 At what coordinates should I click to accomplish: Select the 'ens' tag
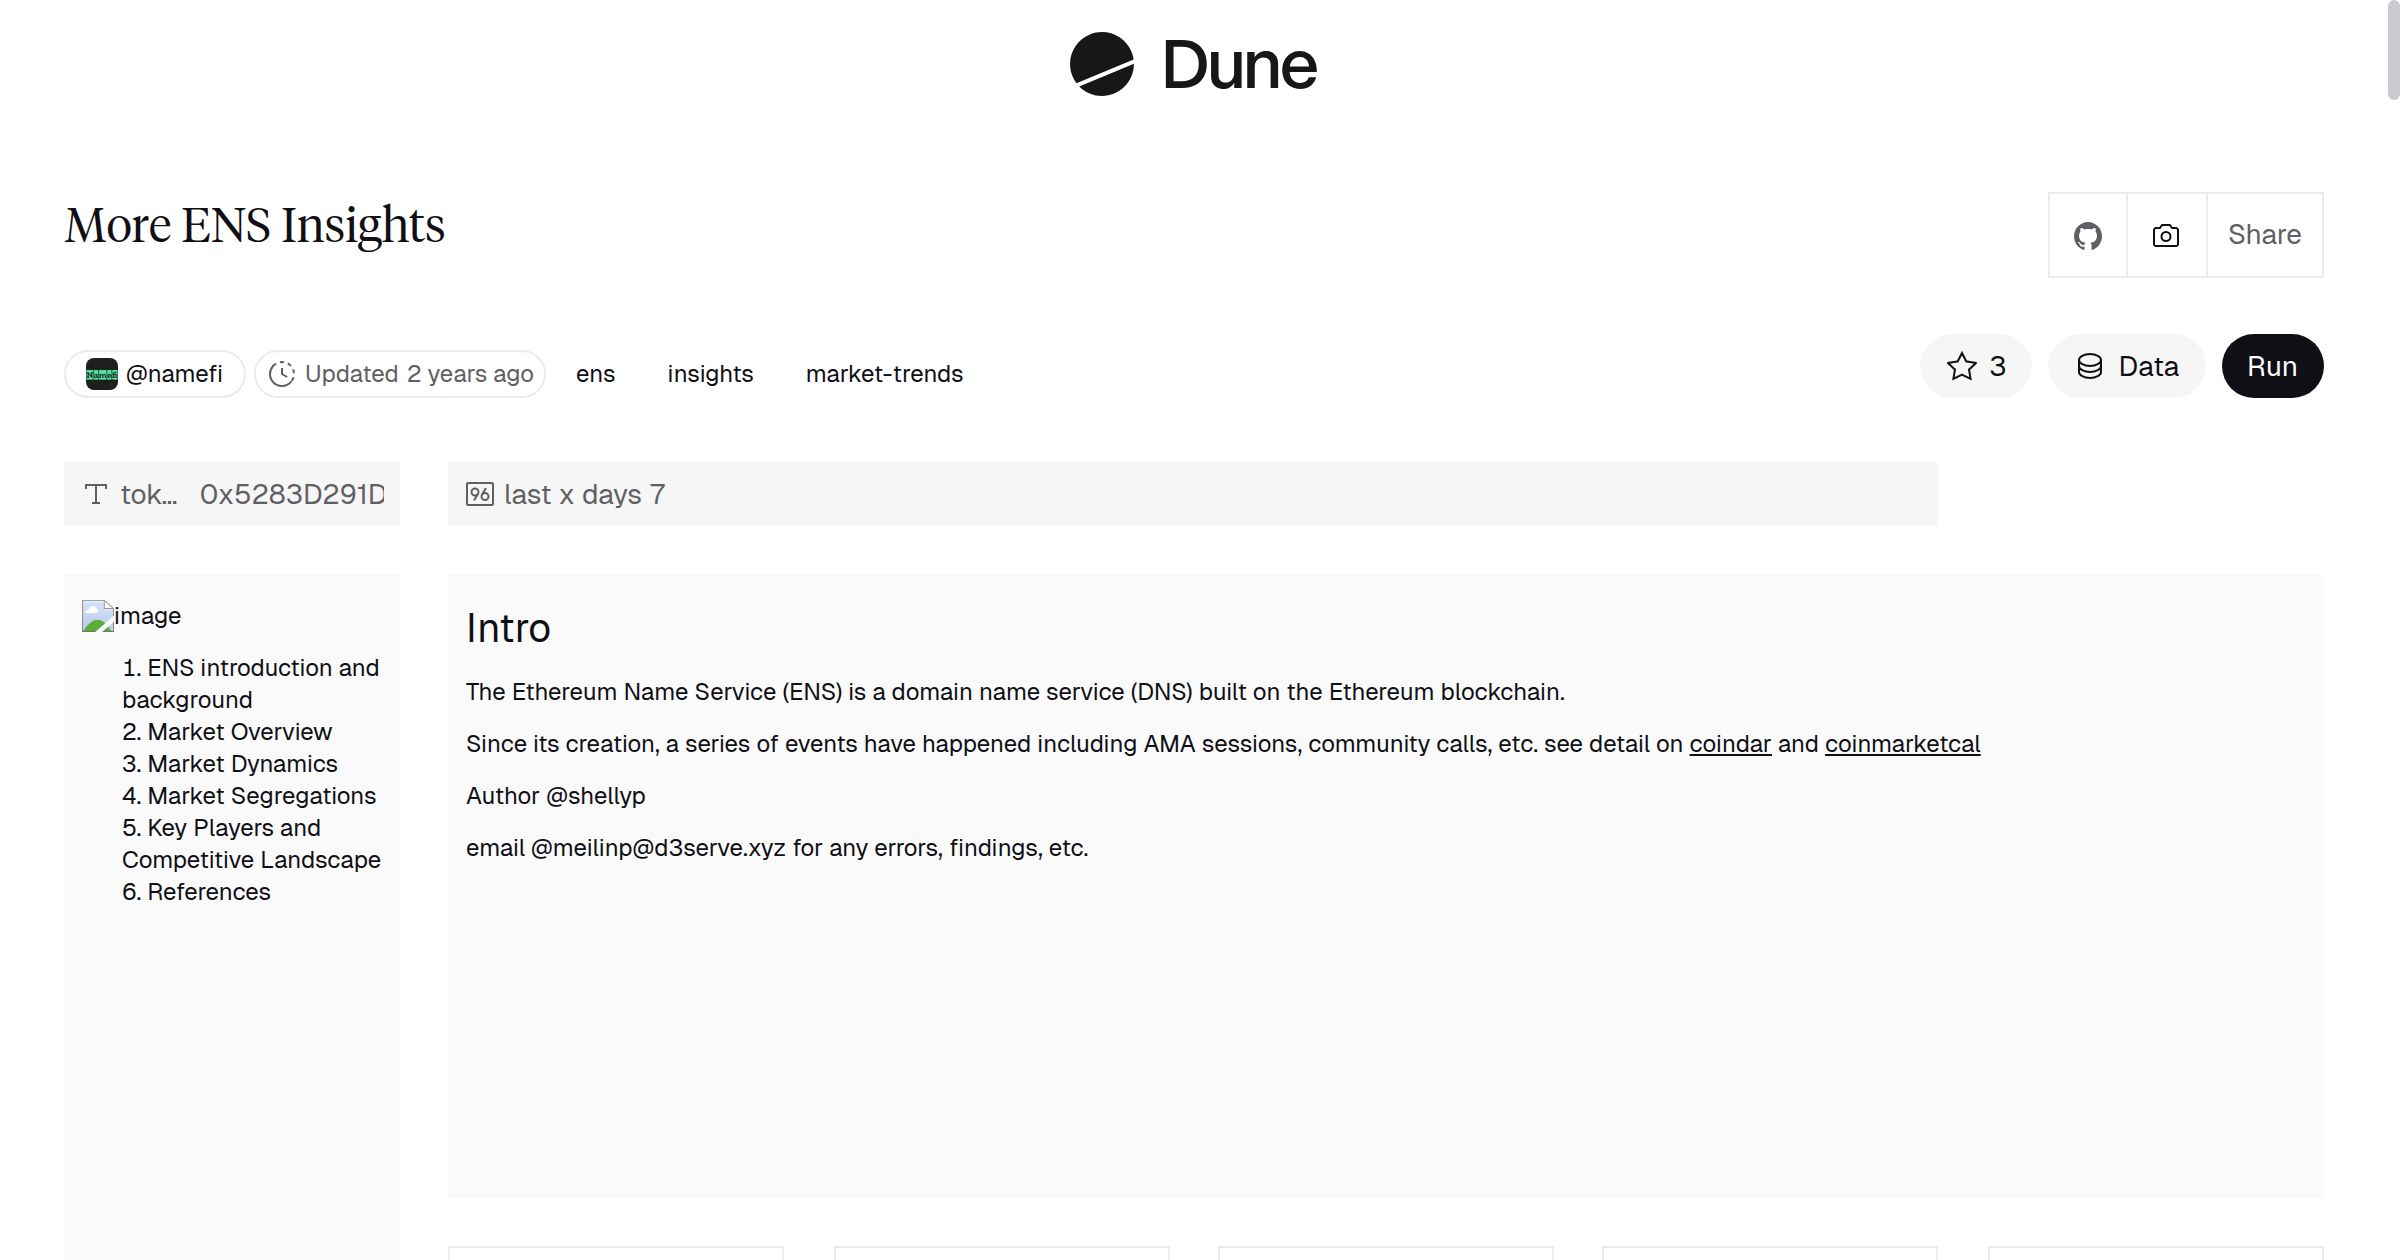click(595, 374)
